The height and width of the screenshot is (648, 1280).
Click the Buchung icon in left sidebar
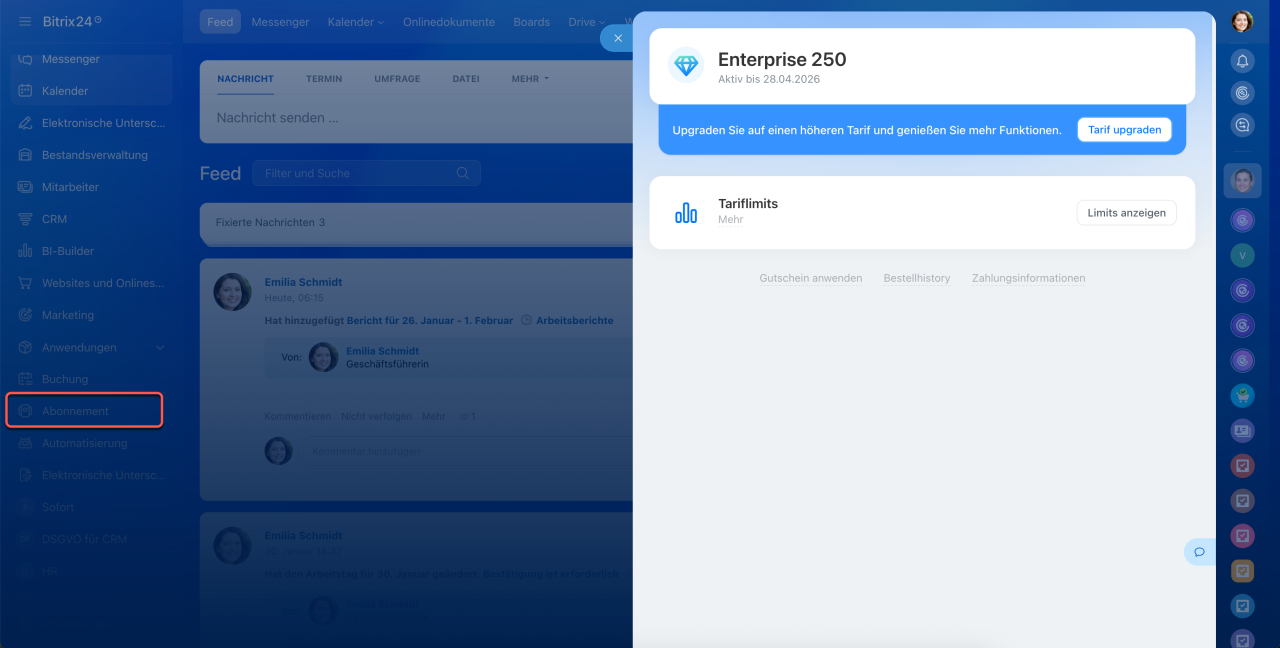25,379
